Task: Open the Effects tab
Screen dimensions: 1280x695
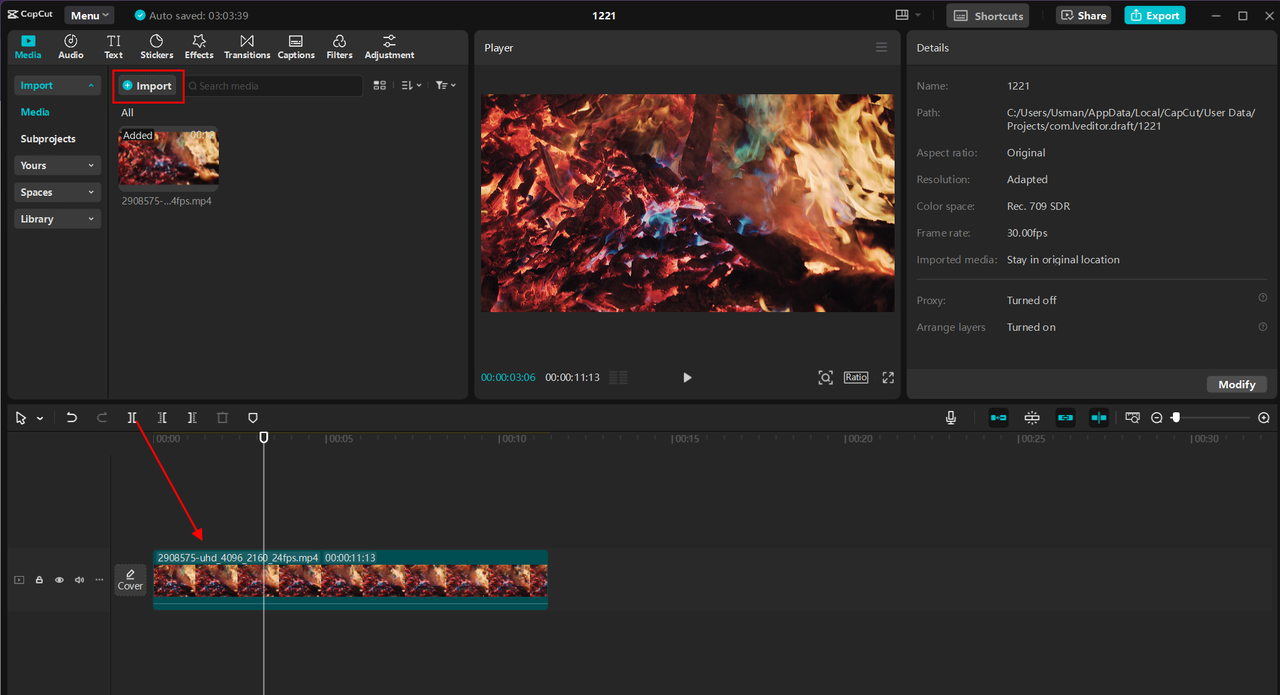Action: tap(199, 47)
